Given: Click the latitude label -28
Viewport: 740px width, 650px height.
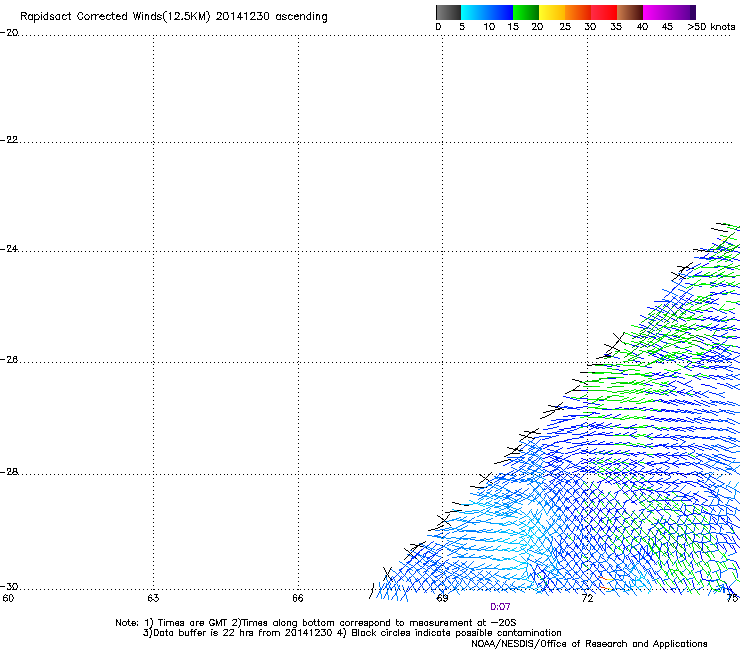Looking at the screenshot, I should (x=9, y=472).
